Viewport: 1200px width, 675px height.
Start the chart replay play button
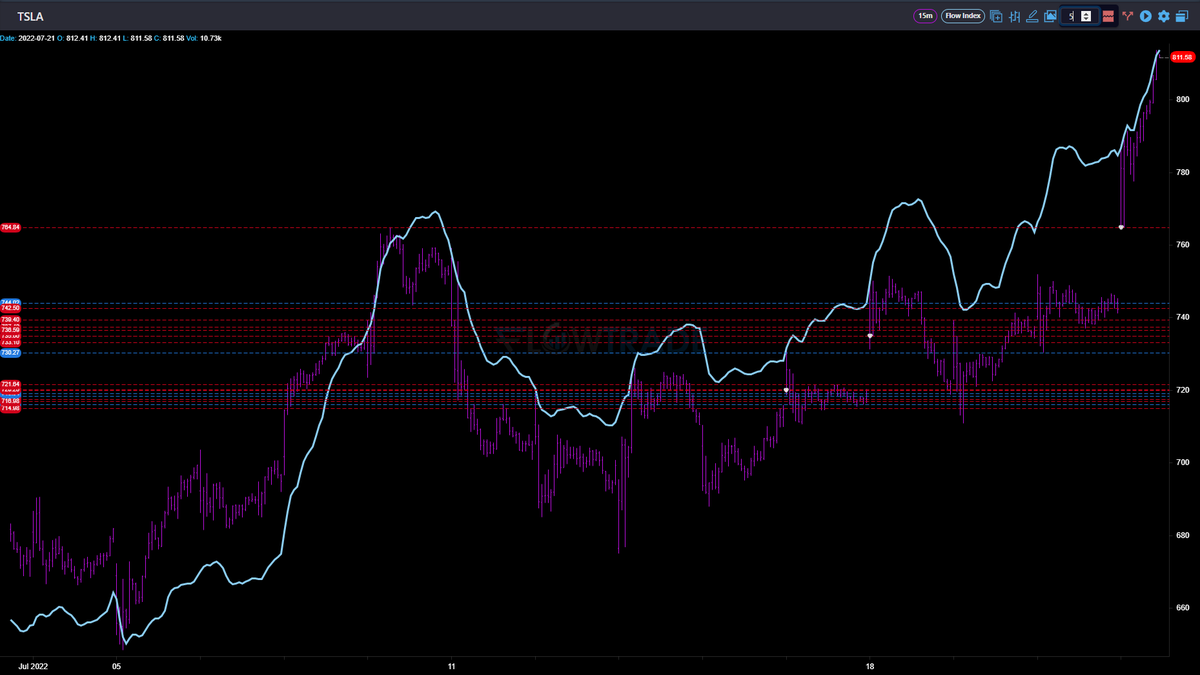(1146, 16)
